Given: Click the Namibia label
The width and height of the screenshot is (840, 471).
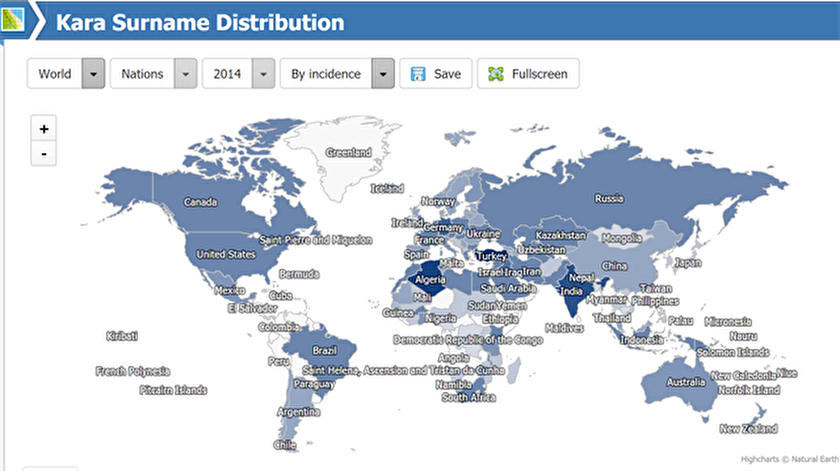Looking at the screenshot, I should (x=453, y=385).
